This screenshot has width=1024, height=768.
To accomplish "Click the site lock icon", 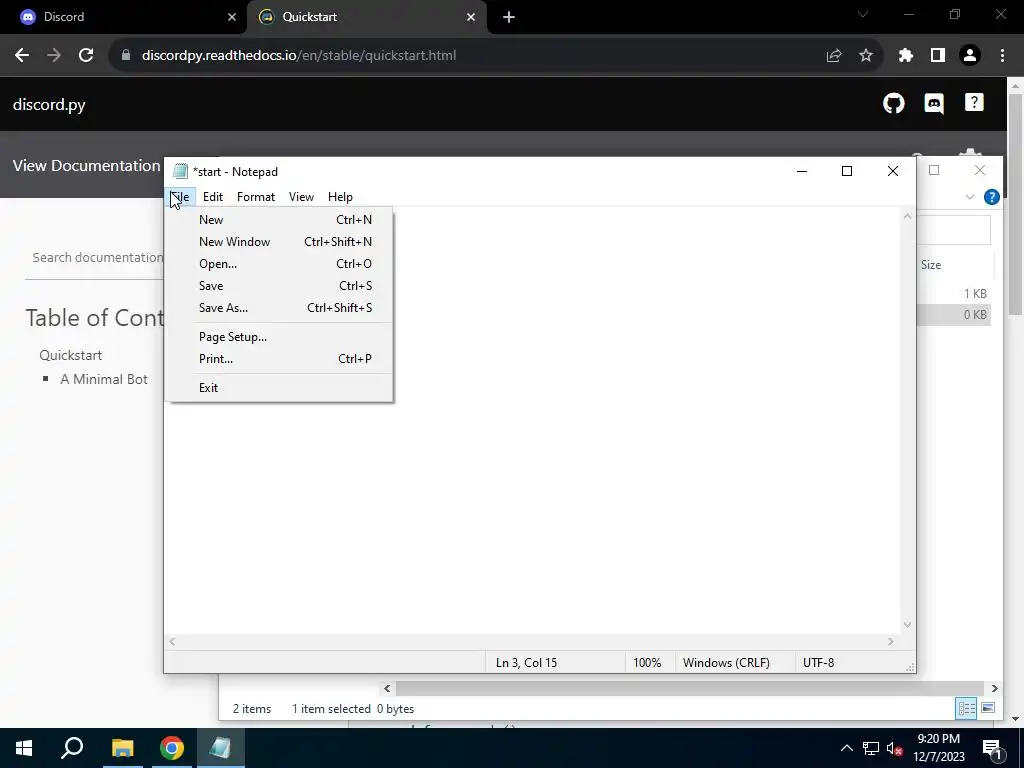I will [126, 56].
